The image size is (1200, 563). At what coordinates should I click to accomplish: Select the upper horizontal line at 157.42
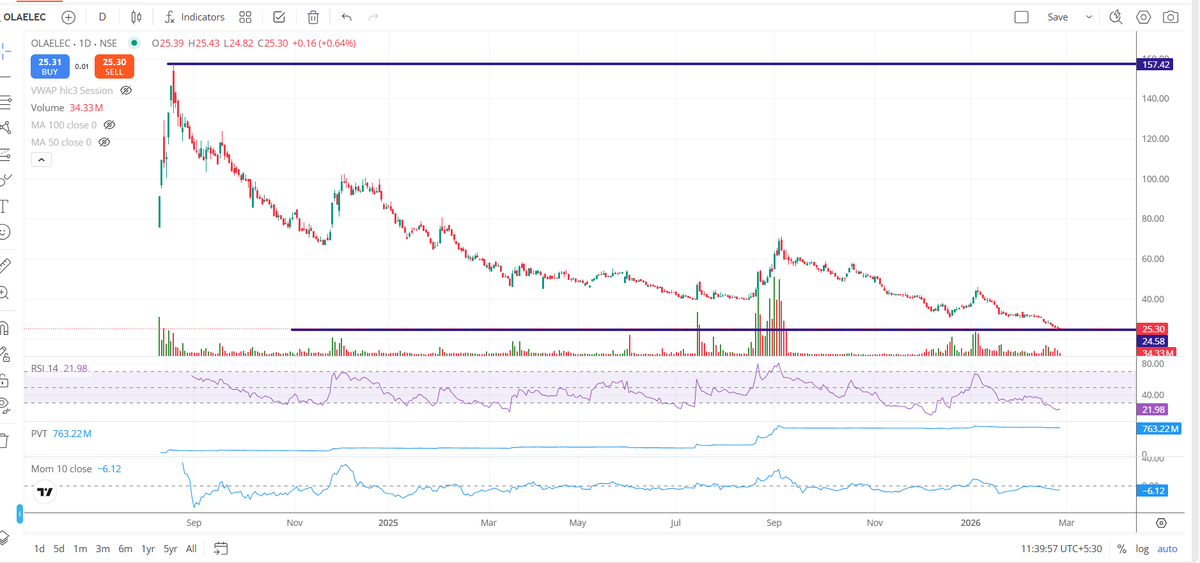(650, 64)
